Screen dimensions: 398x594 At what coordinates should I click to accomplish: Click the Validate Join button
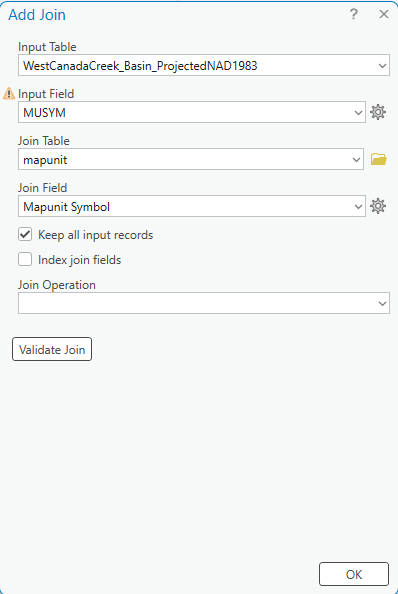(52, 349)
